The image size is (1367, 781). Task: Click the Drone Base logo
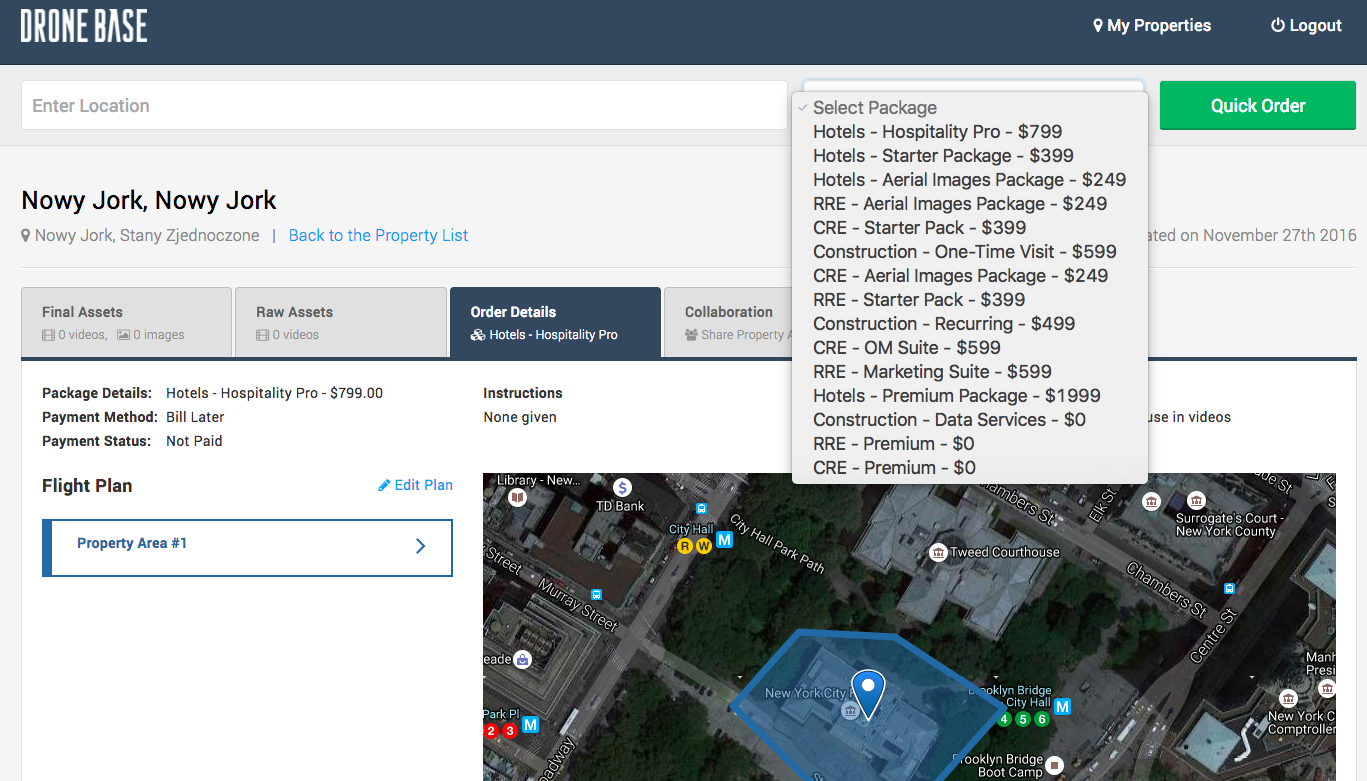pos(84,26)
